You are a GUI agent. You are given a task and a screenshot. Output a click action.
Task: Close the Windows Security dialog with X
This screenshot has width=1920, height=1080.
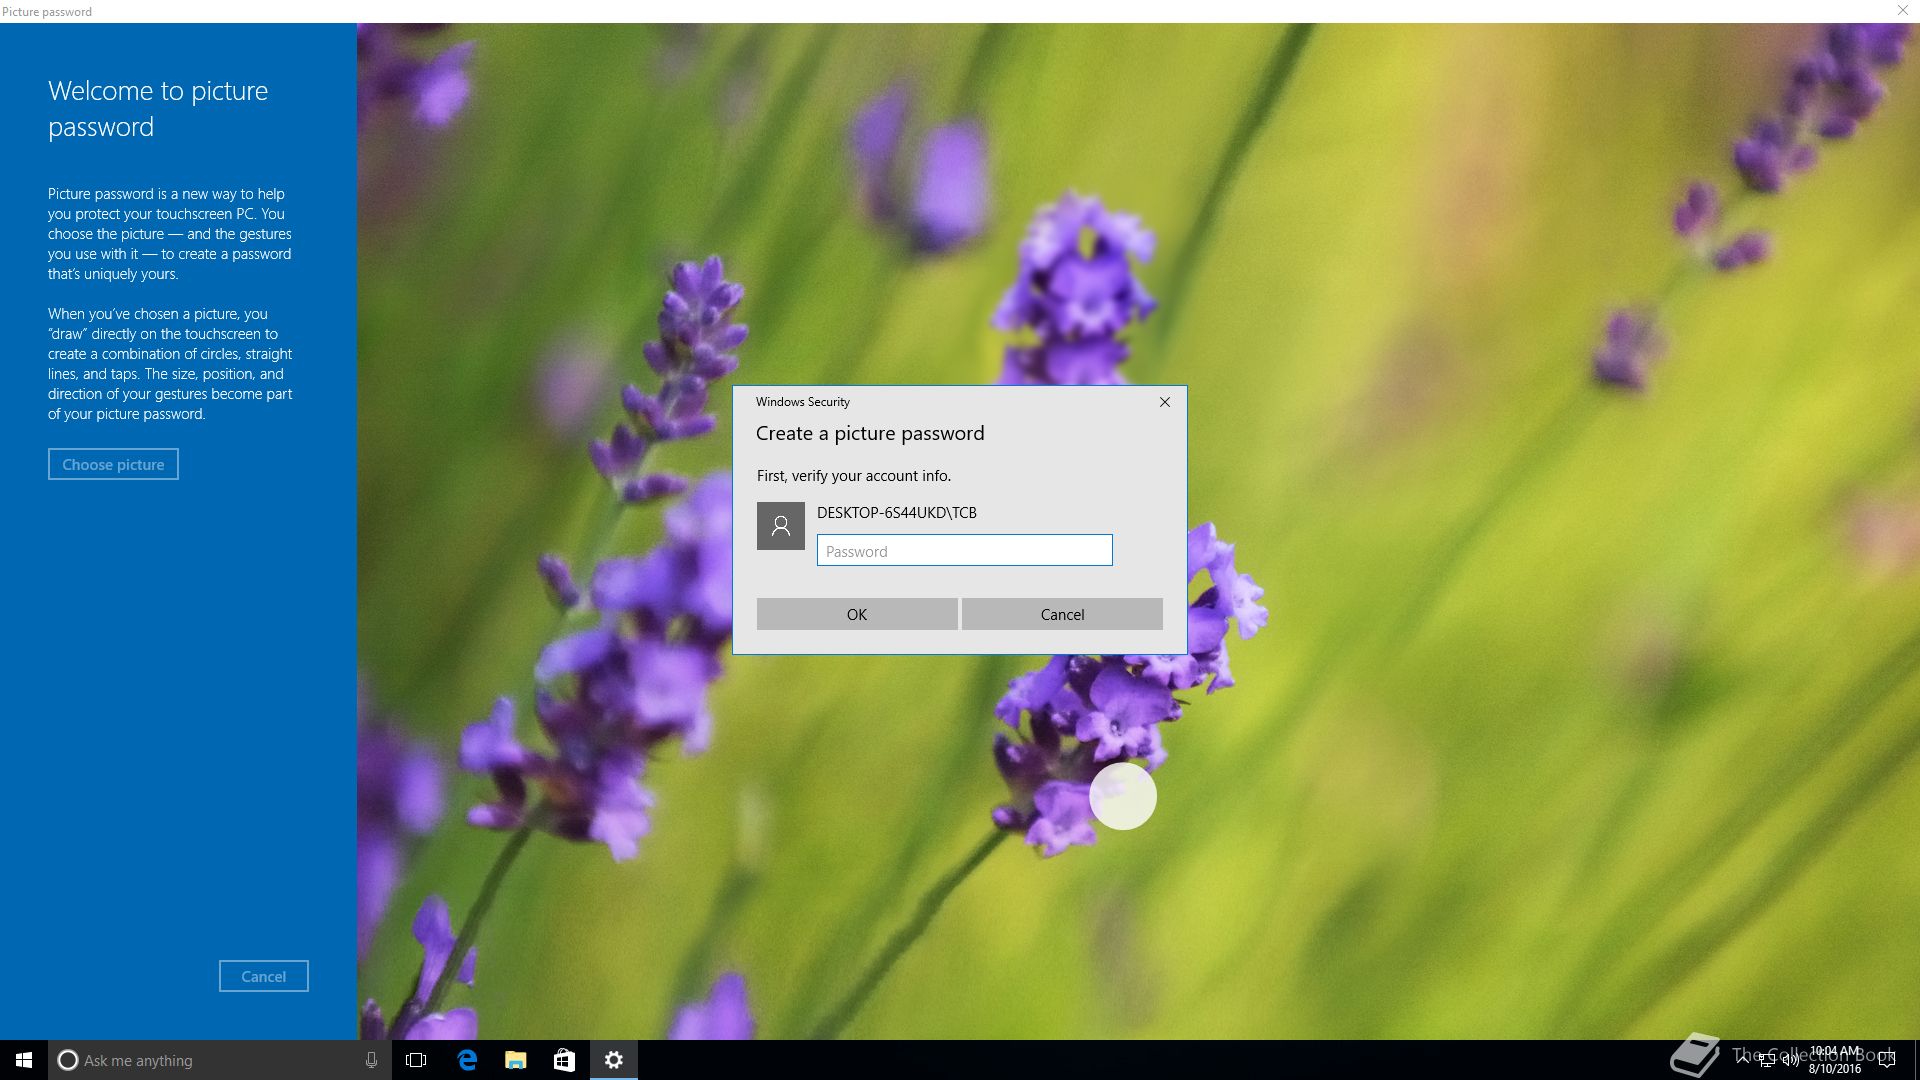[x=1164, y=402]
